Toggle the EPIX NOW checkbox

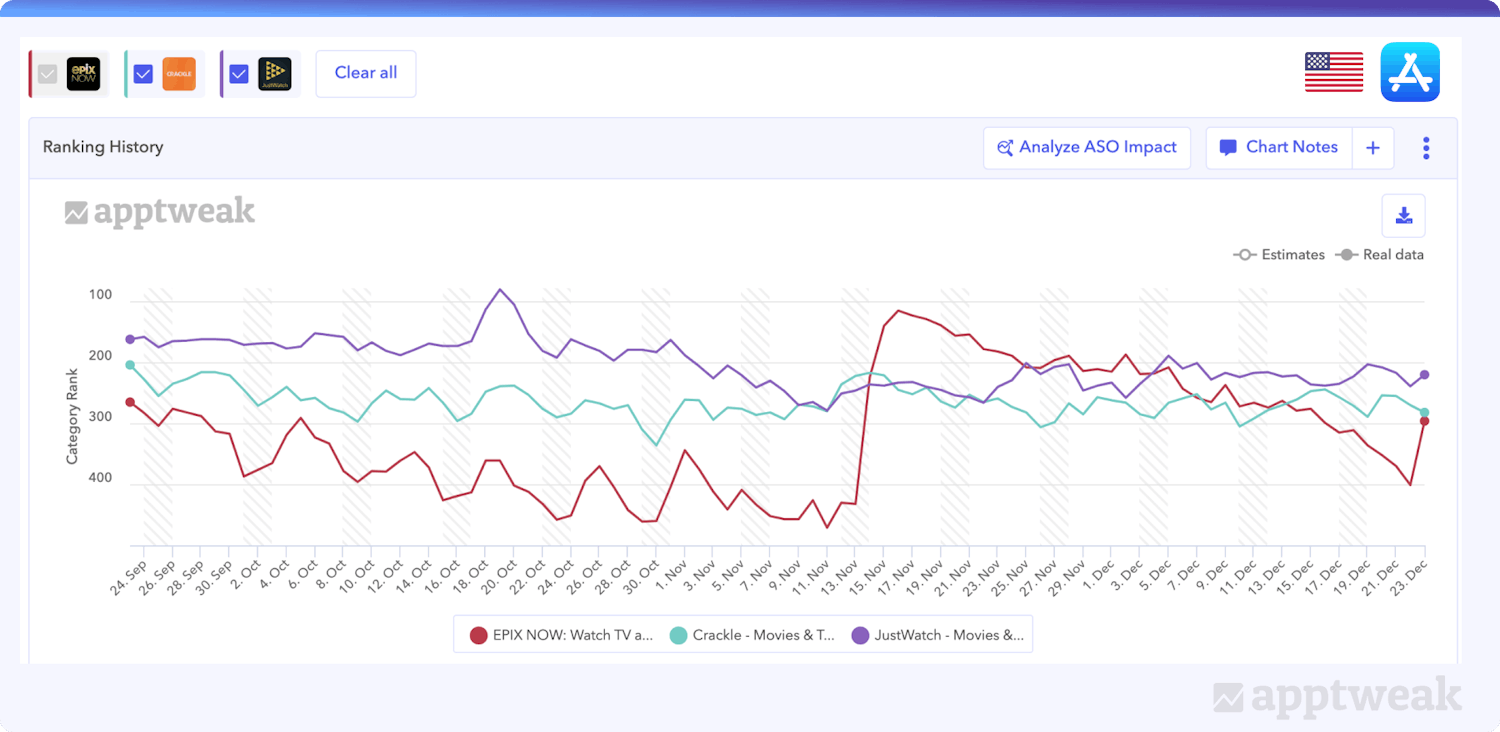[x=47, y=74]
